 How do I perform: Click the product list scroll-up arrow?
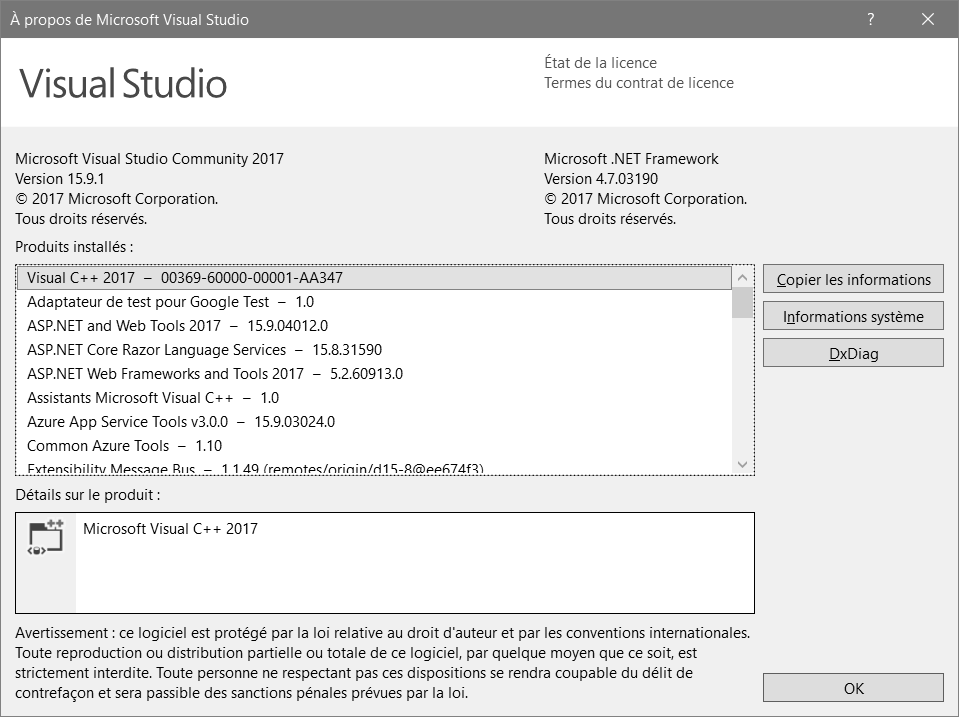(742, 278)
